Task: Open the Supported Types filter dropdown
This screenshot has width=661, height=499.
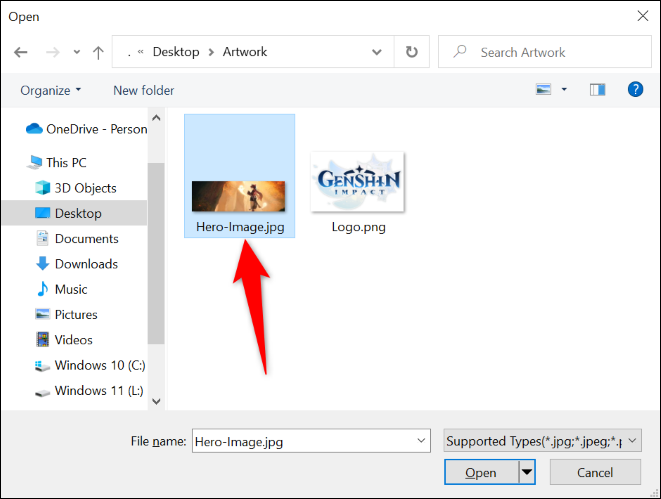Action: click(543, 441)
